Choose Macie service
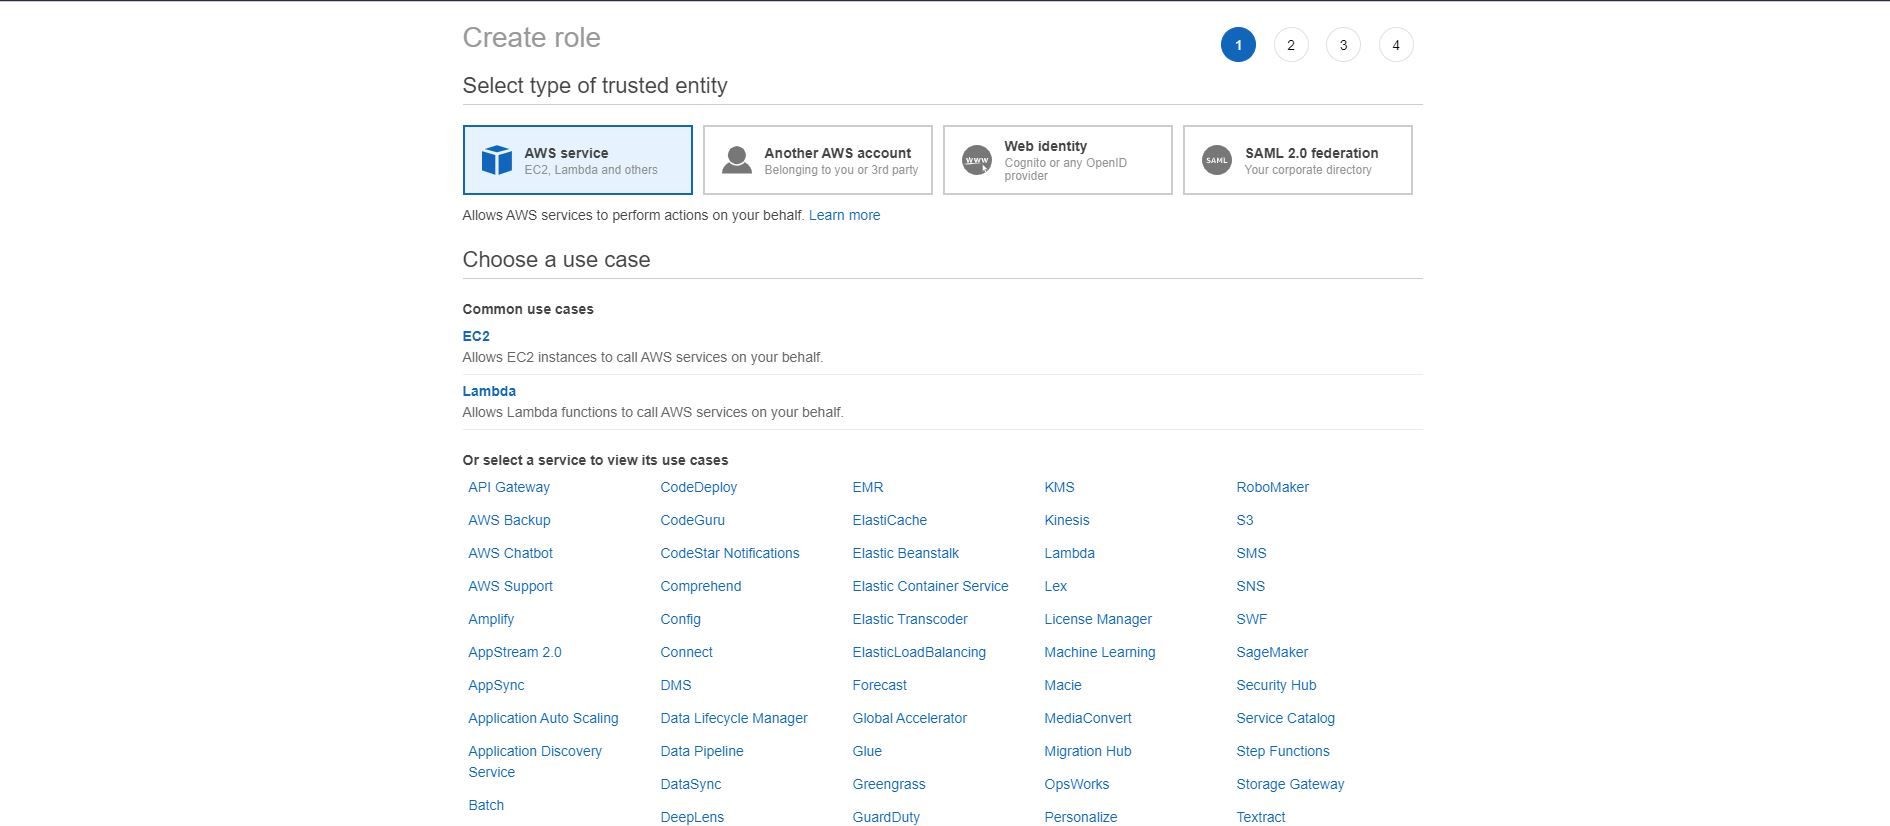This screenshot has height=826, width=1890. pos(1063,685)
